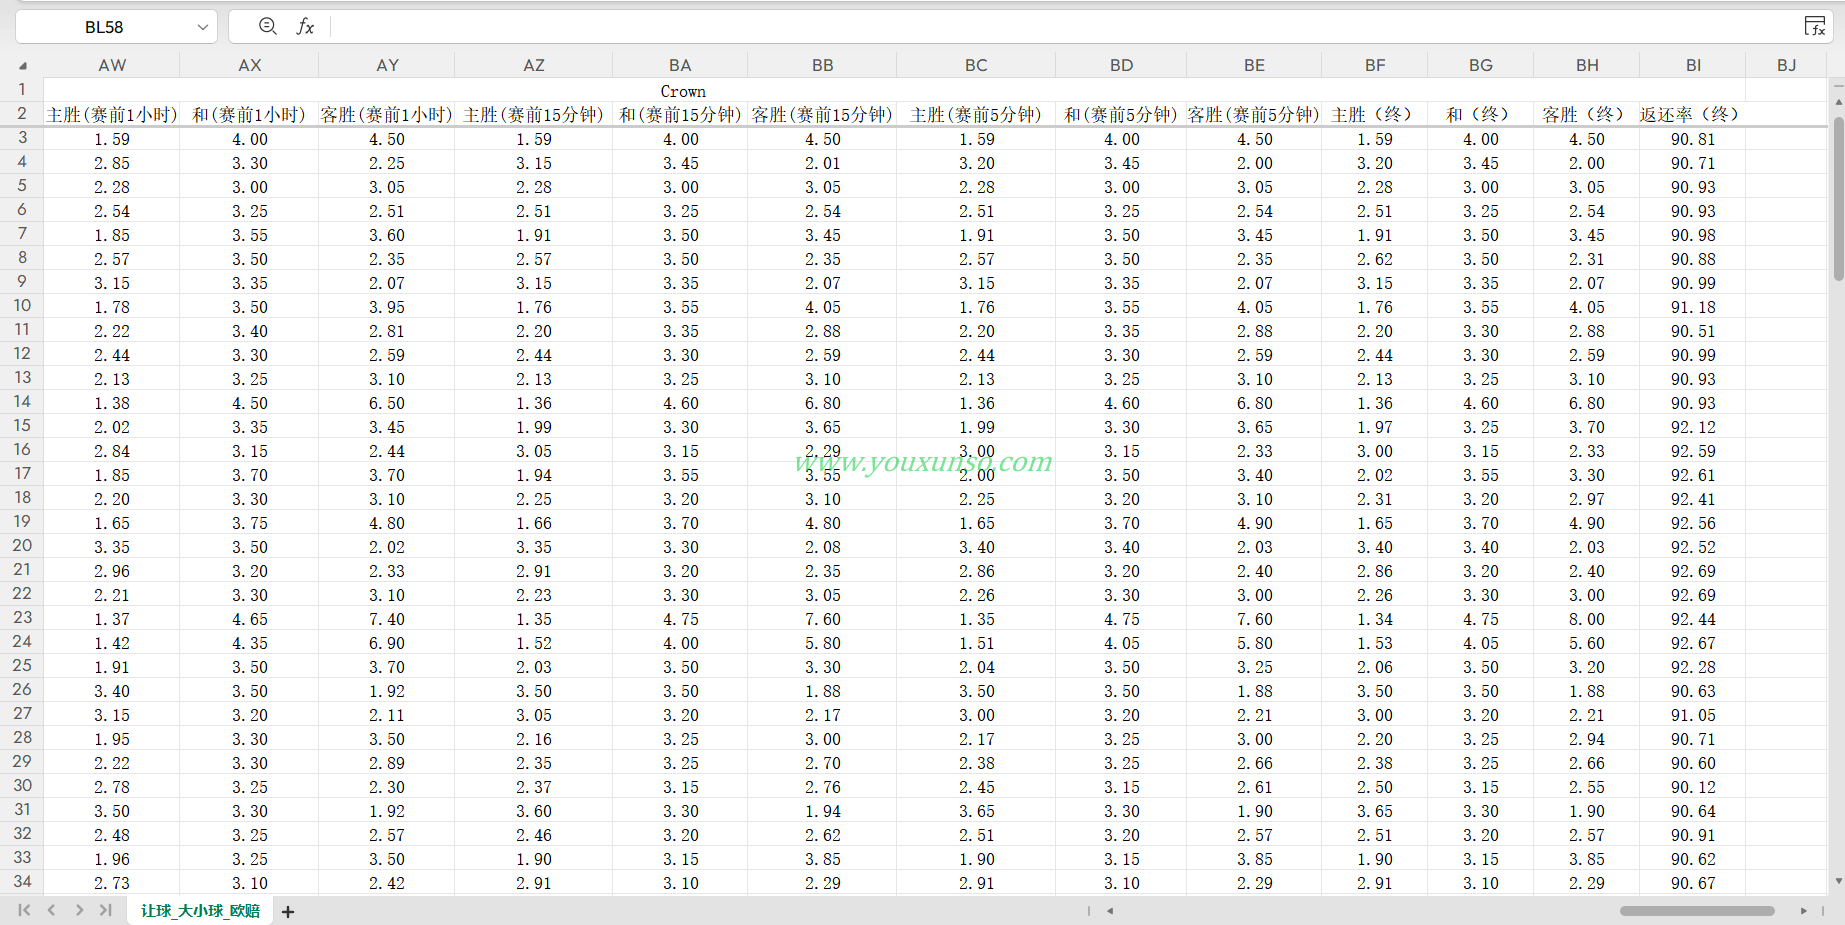Click the horizontal scrollbar right arrow
The image size is (1845, 925).
click(x=1804, y=911)
